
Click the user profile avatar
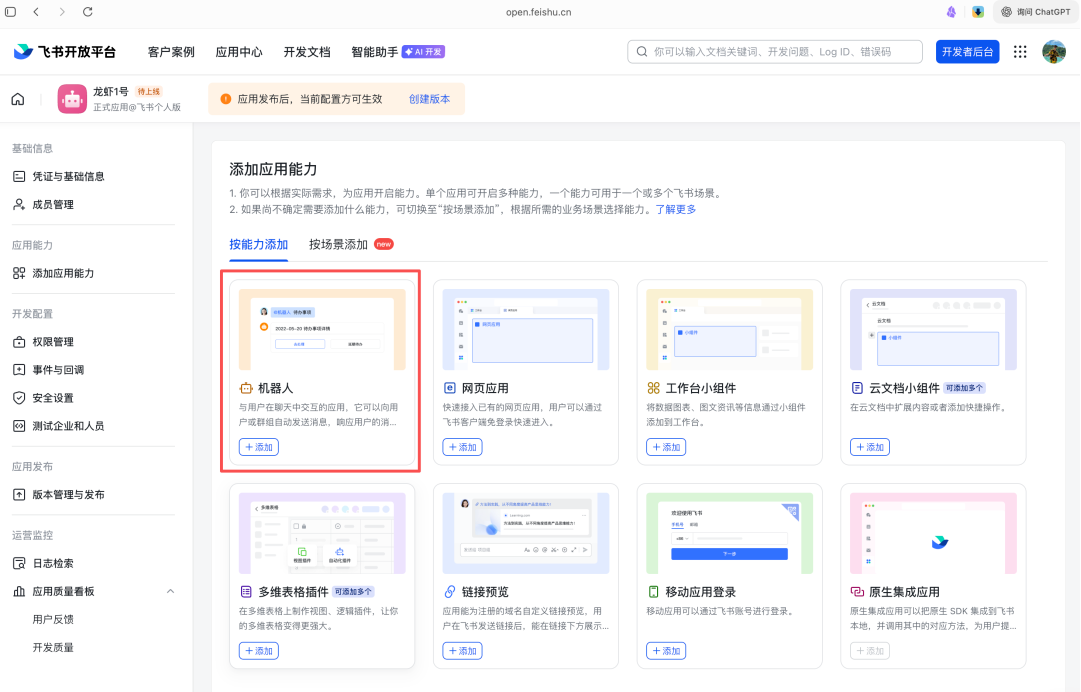1053,52
